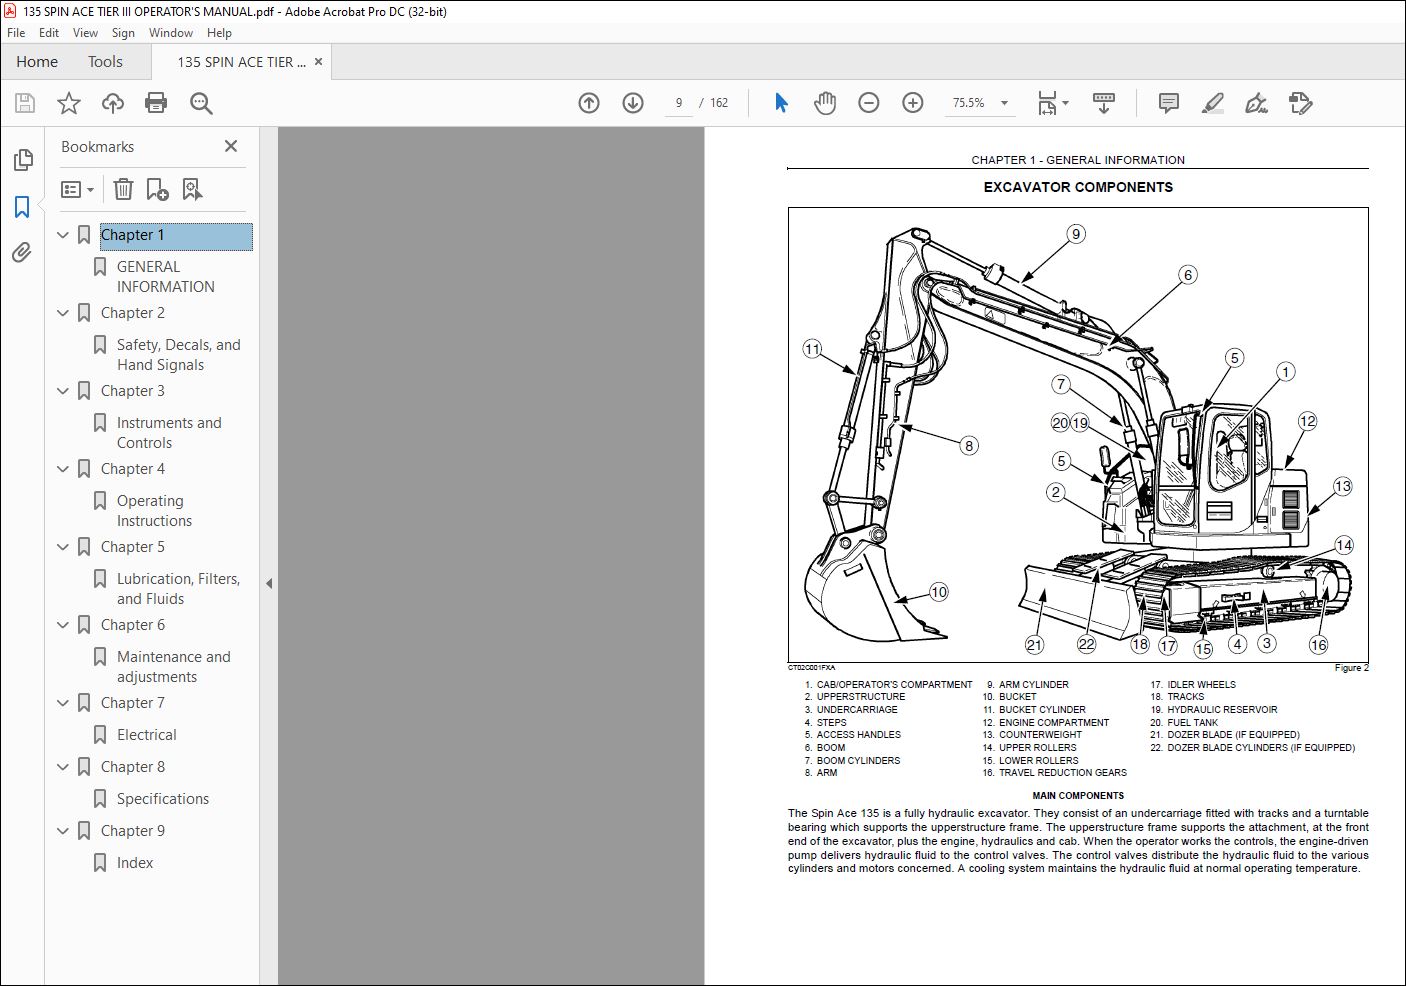Open Instruments and Controls bookmark
The image size is (1406, 986).
169,433
